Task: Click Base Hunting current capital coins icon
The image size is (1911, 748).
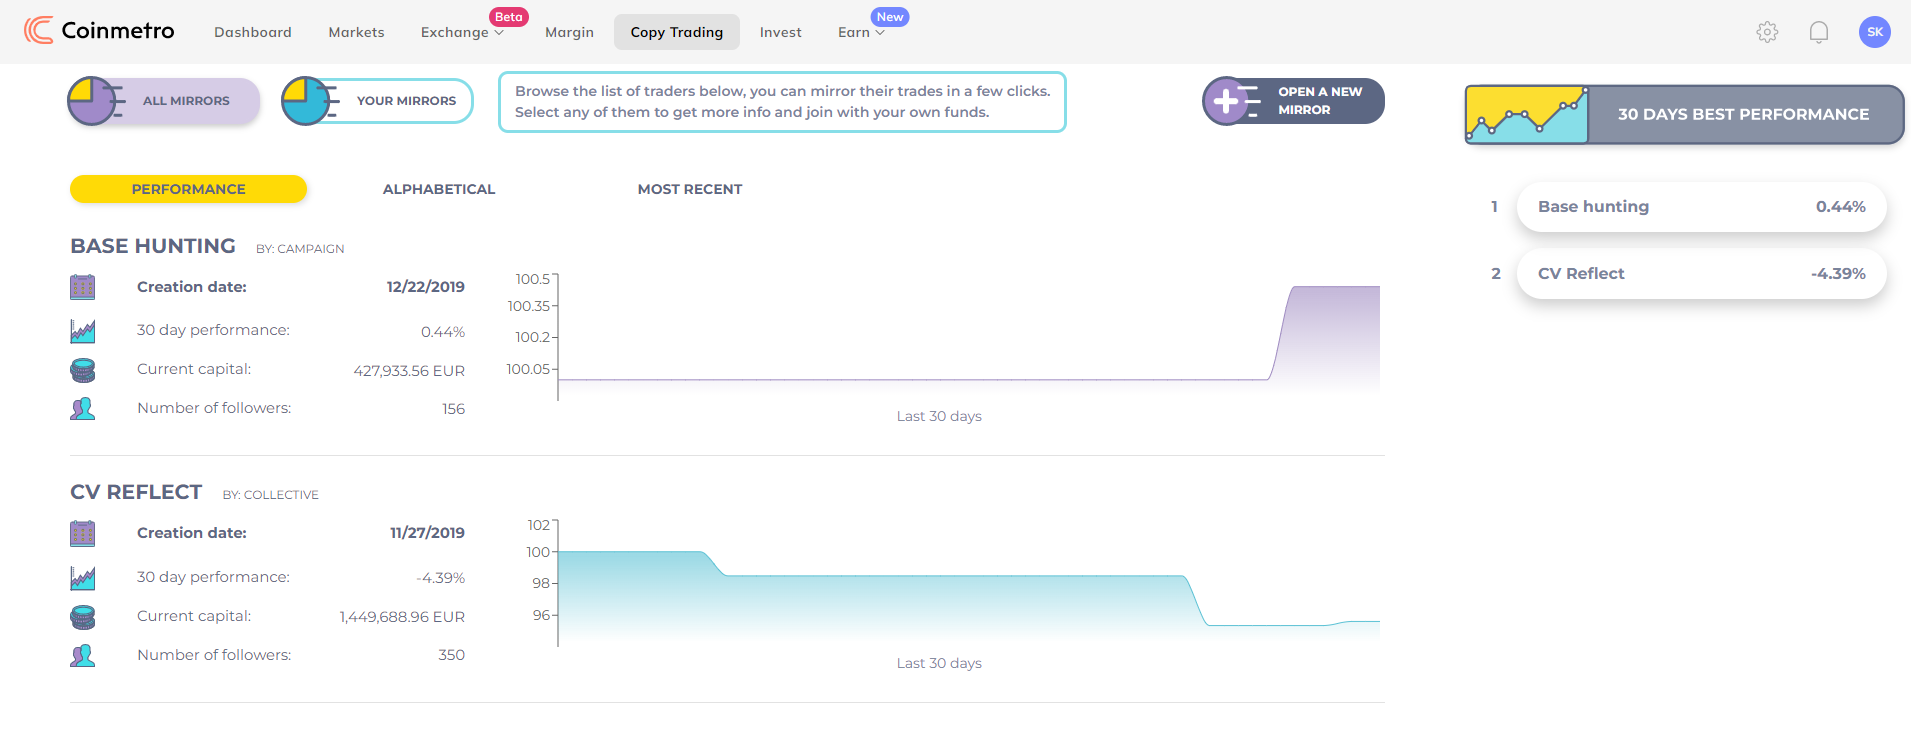Action: 83,370
